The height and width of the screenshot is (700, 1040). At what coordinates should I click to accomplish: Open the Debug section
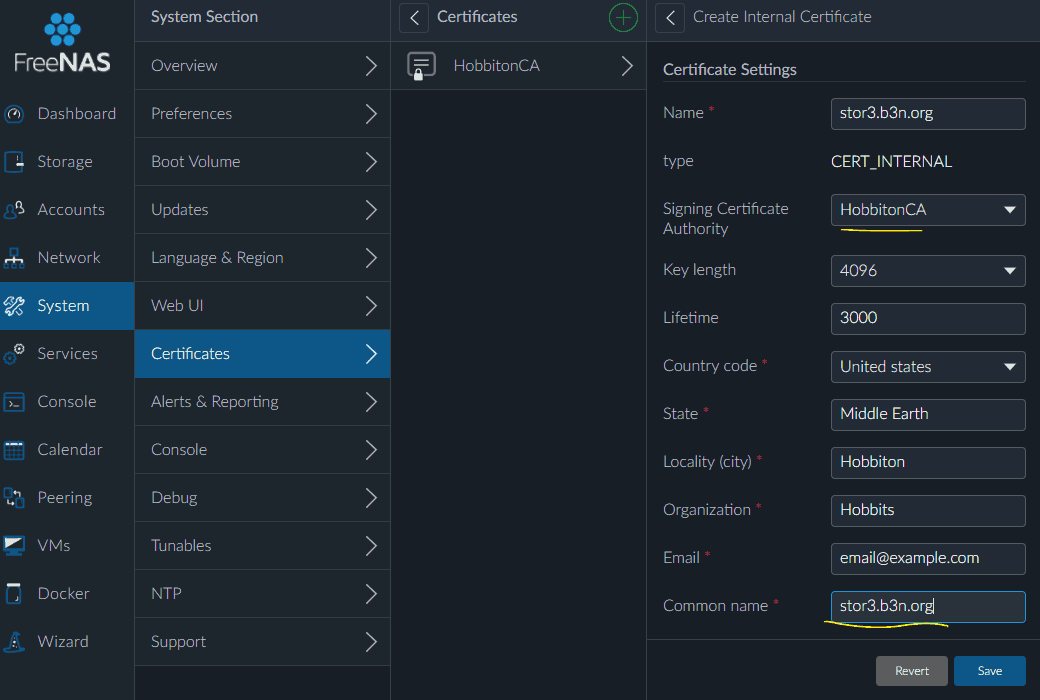[263, 498]
